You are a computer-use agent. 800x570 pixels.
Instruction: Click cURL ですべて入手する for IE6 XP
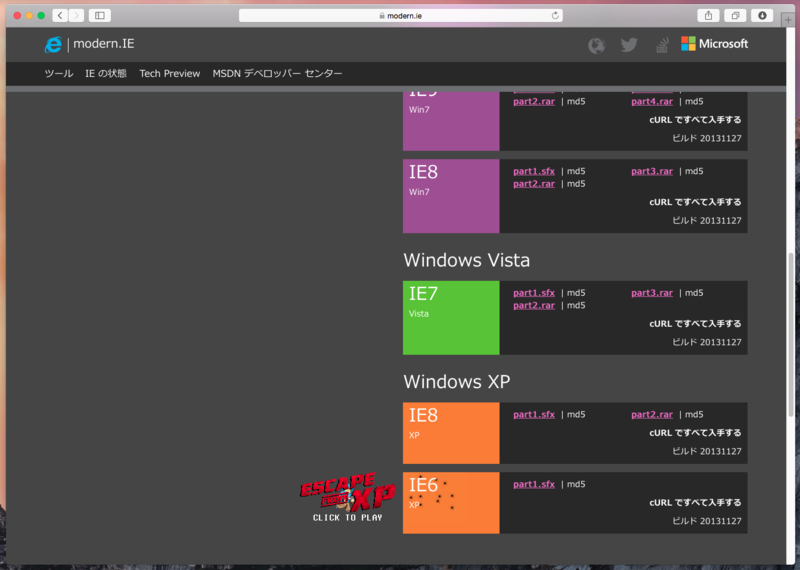click(695, 503)
